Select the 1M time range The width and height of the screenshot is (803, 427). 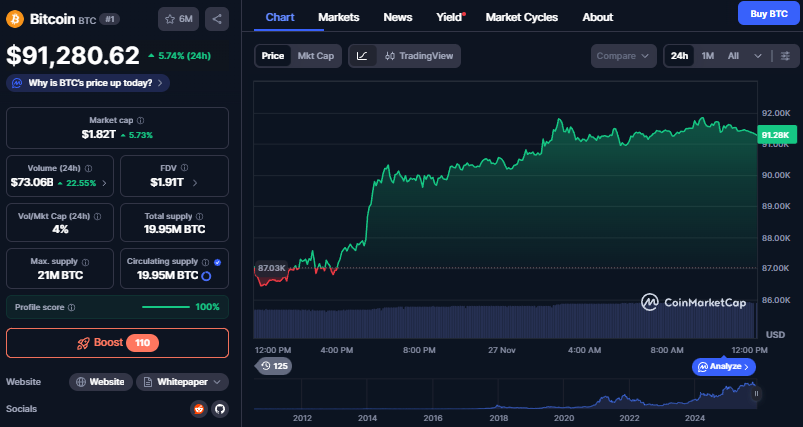[708, 56]
